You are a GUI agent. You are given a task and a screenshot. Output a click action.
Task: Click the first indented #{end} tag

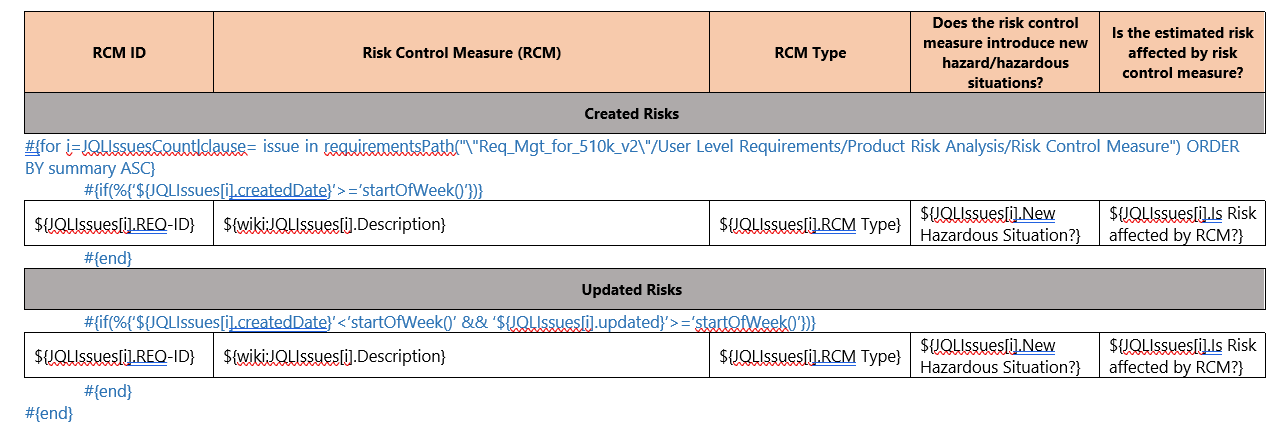(108, 258)
